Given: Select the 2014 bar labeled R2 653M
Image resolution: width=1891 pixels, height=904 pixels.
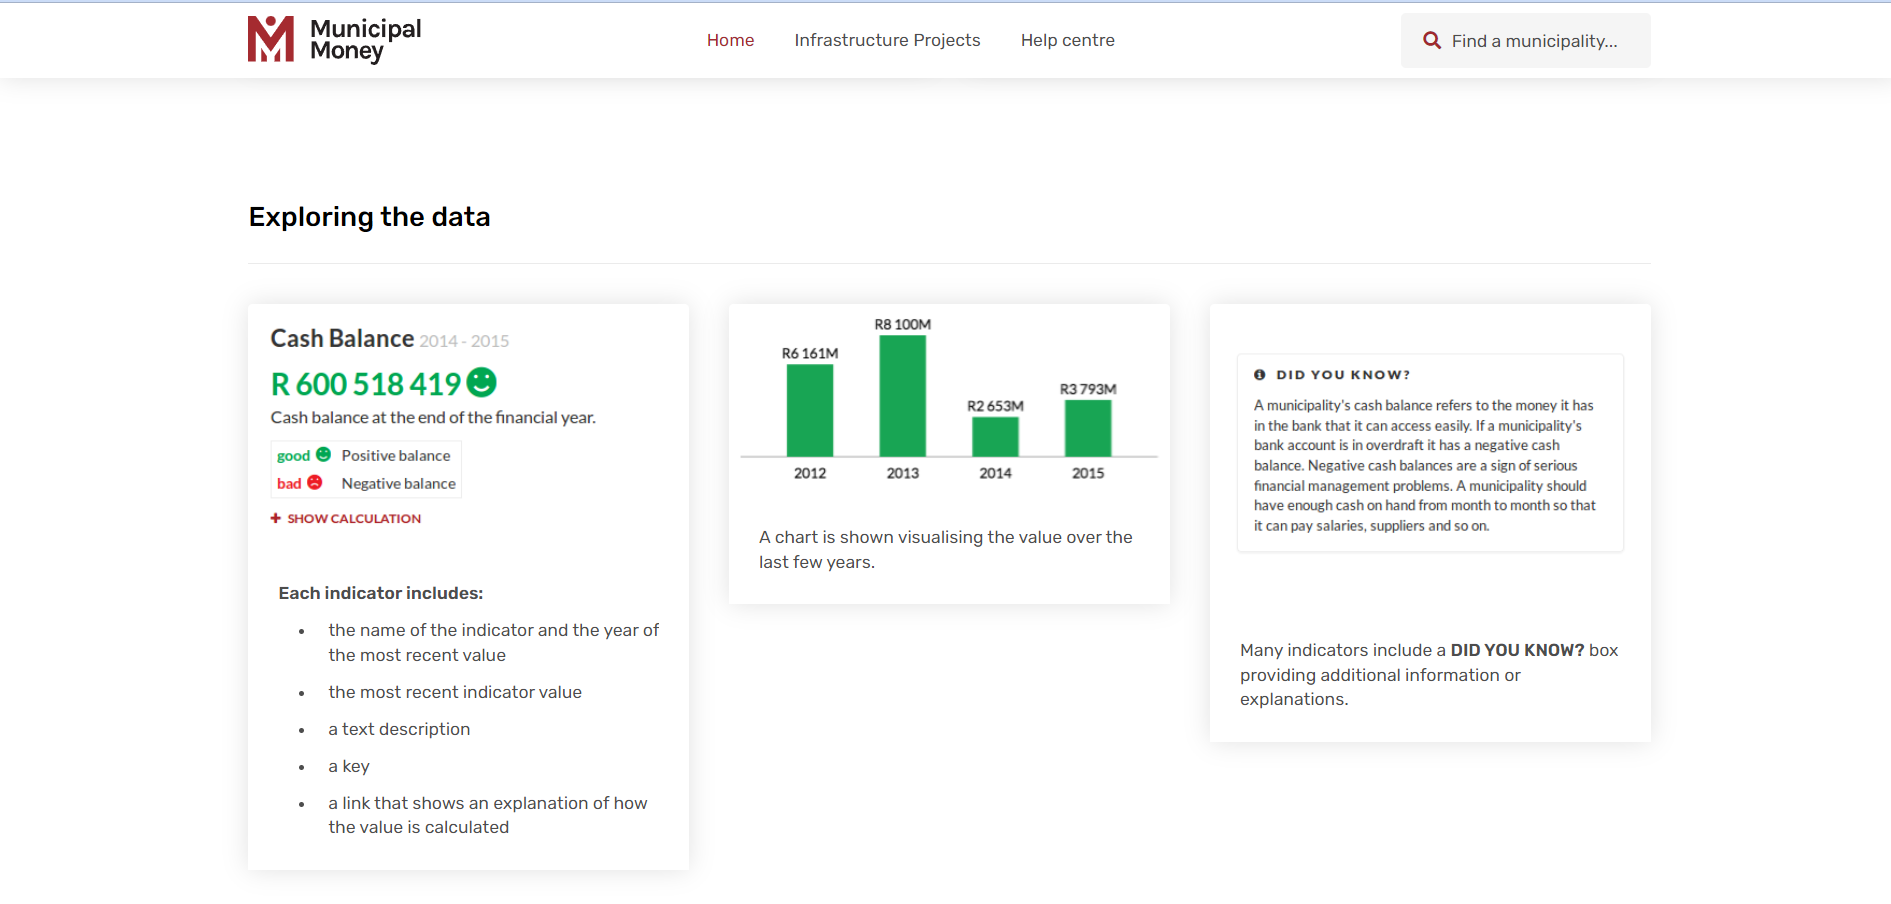Looking at the screenshot, I should coord(995,437).
